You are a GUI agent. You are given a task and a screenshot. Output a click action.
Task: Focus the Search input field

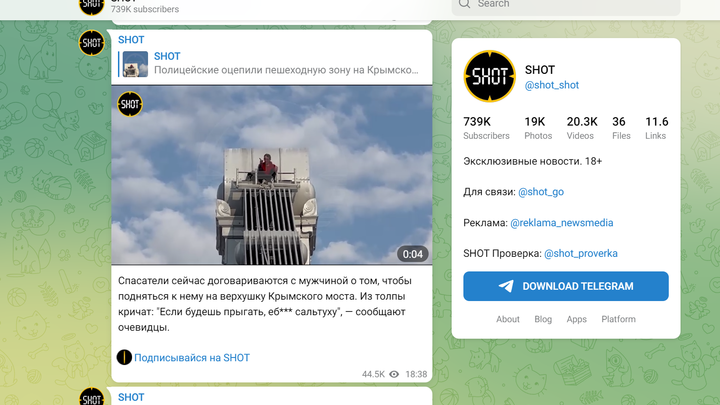tap(566, 6)
